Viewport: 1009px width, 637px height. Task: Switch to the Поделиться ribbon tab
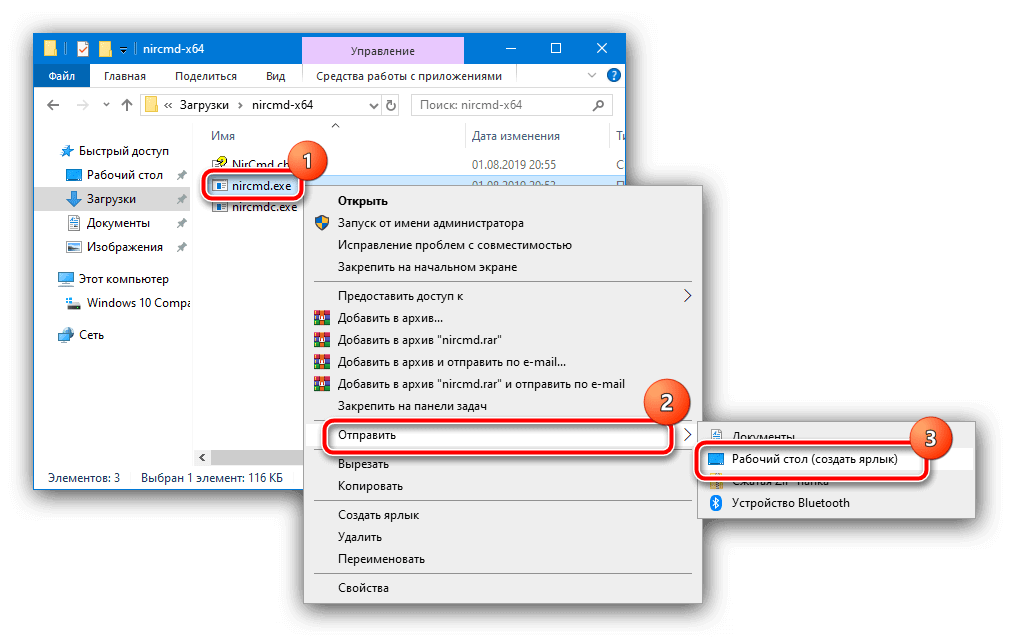click(x=206, y=76)
